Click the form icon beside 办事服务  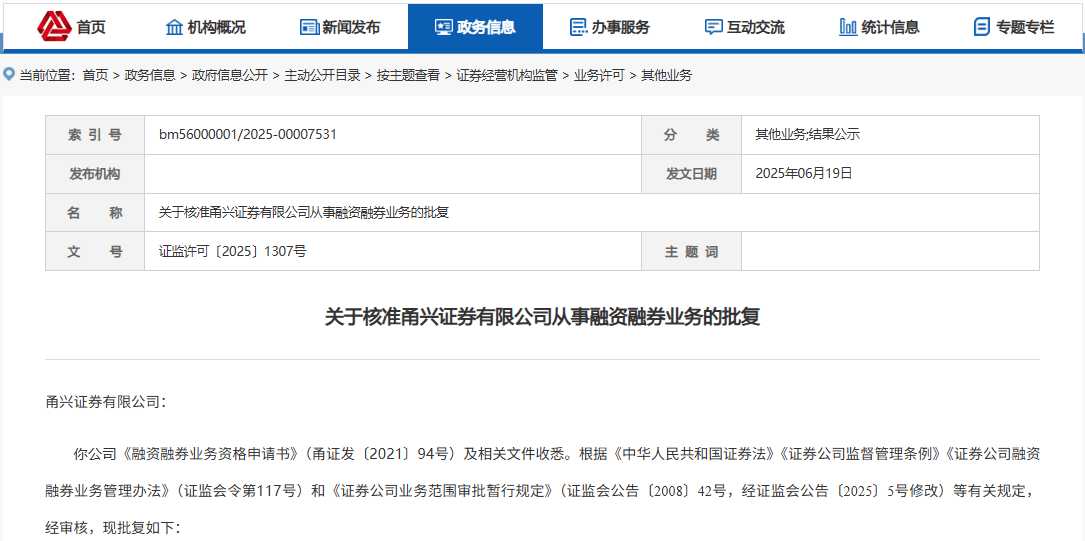pos(578,28)
